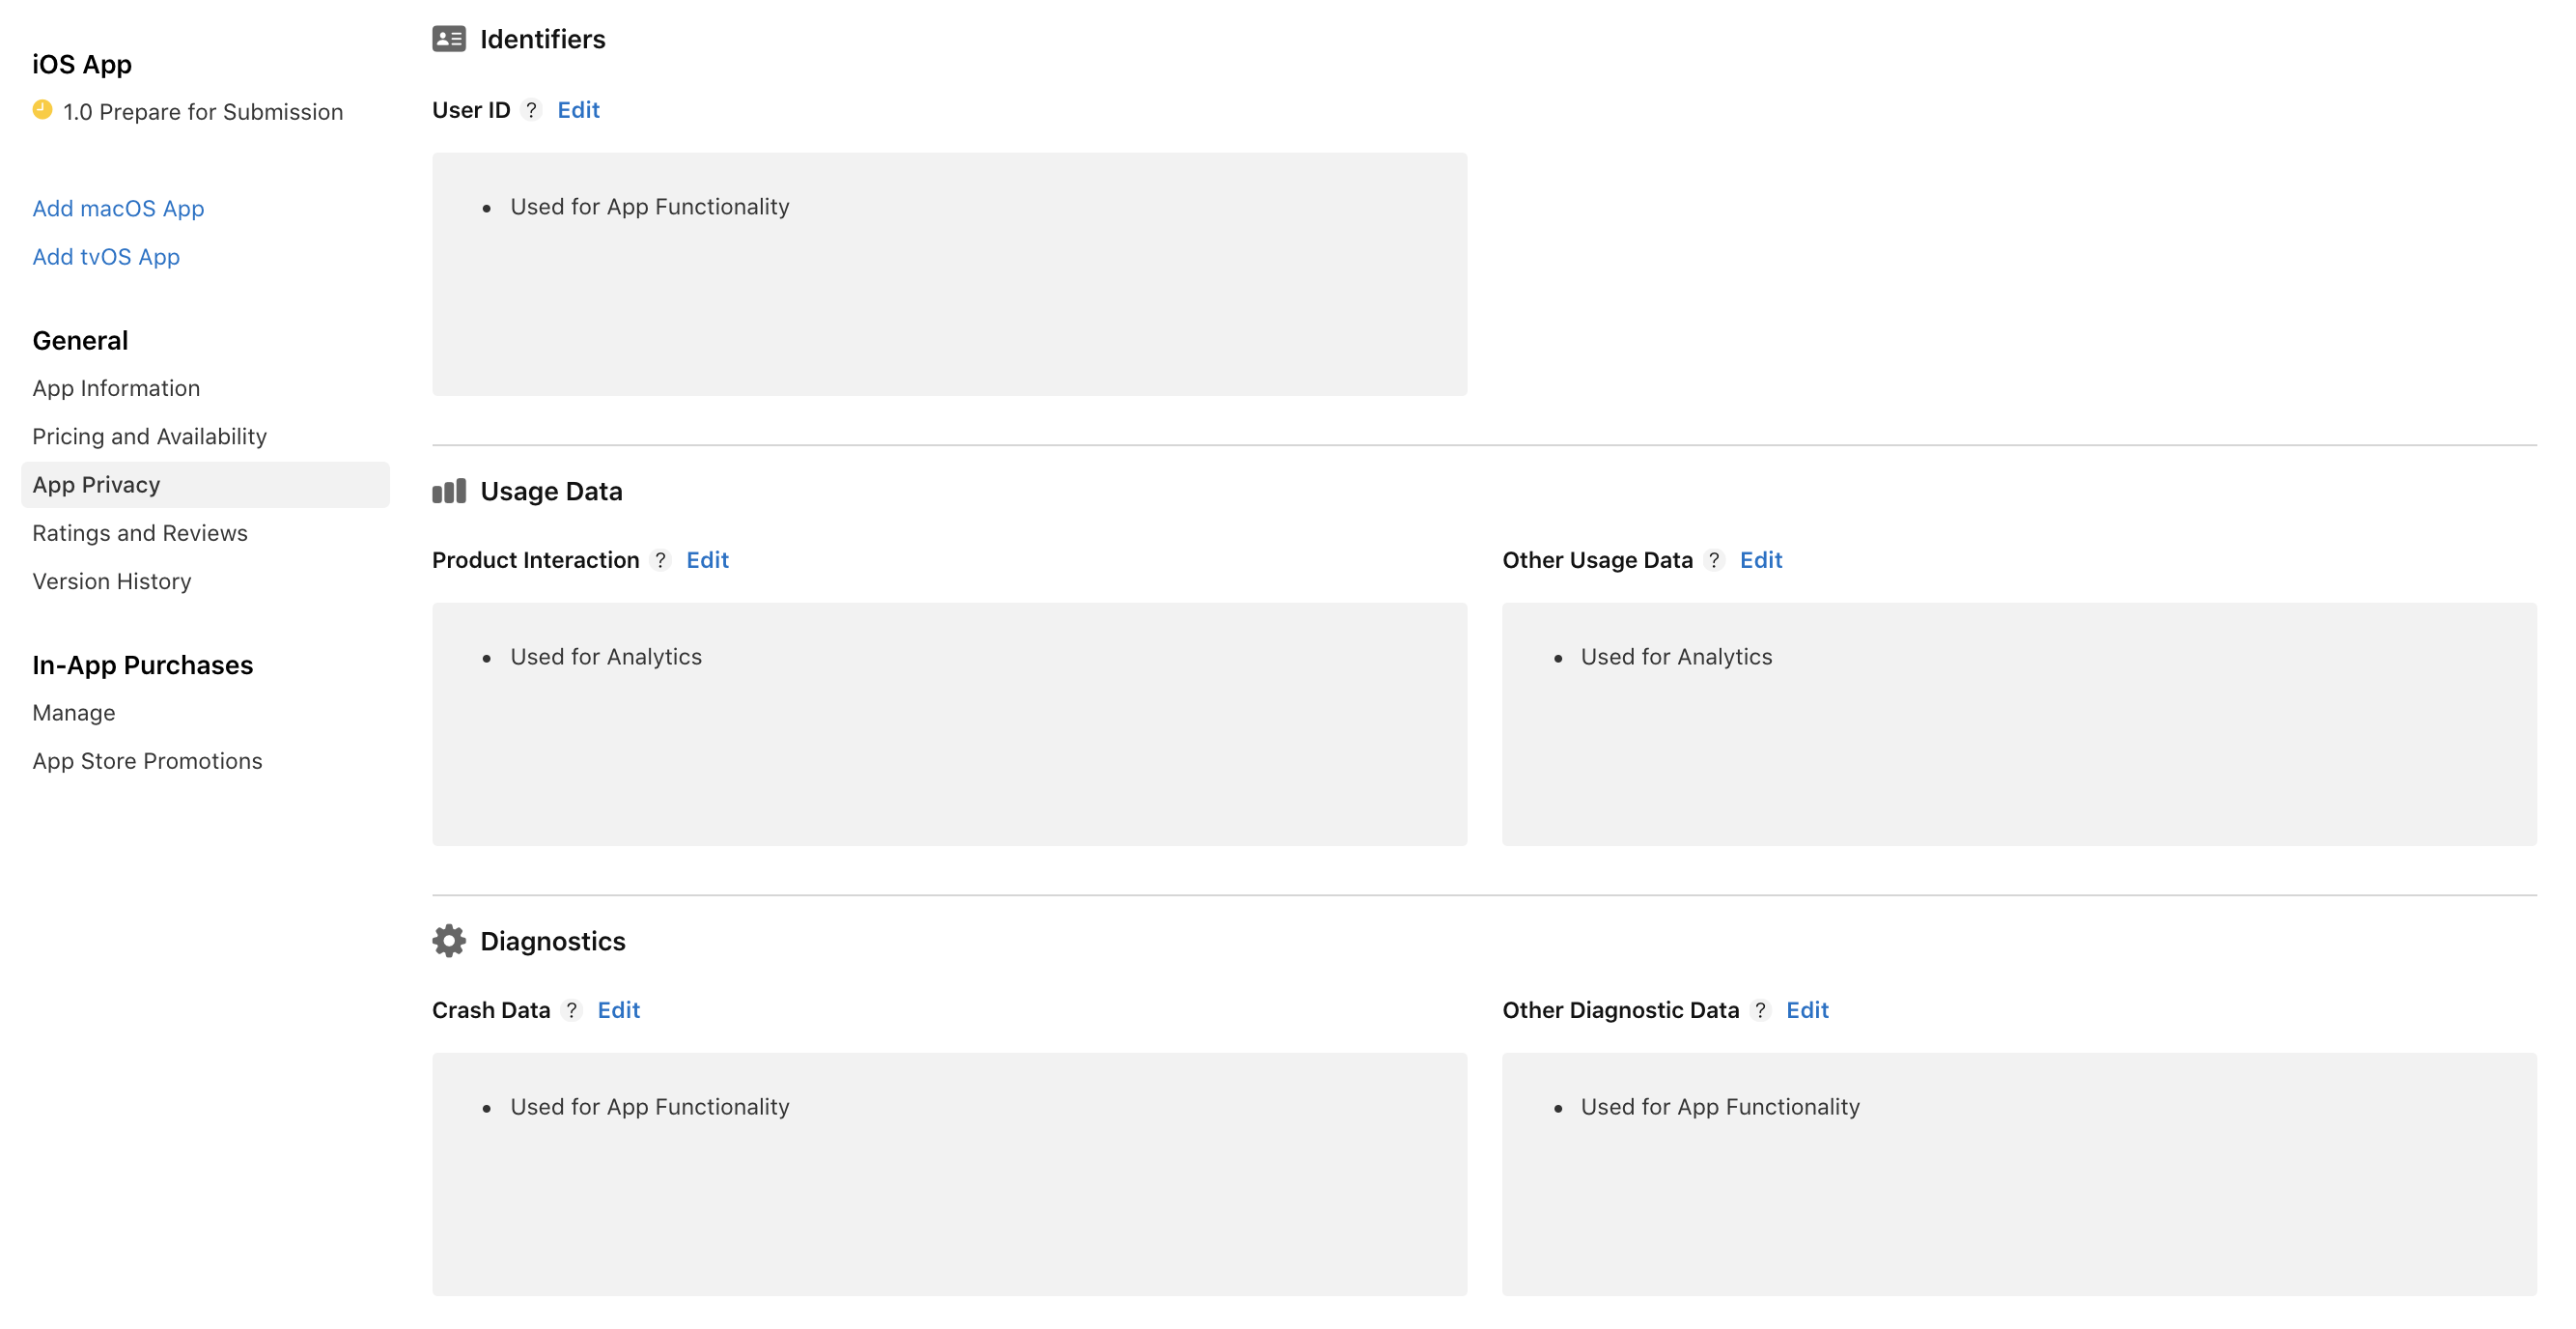The height and width of the screenshot is (1329, 2576).
Task: Click the Diagnostics gear icon
Action: (x=449, y=941)
